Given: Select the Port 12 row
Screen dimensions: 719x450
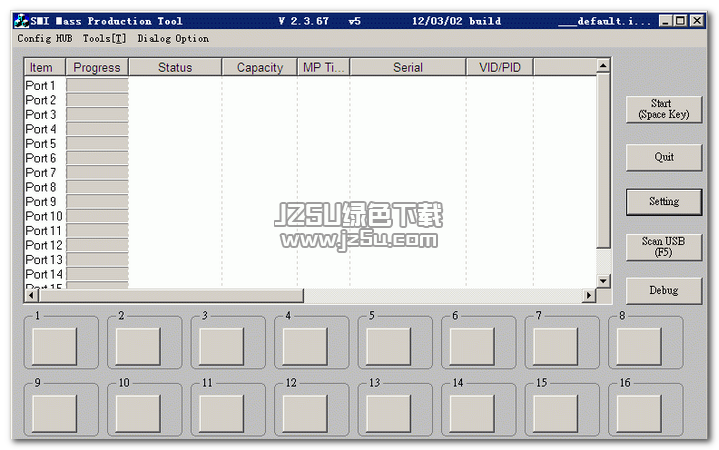Looking at the screenshot, I should tap(310, 245).
